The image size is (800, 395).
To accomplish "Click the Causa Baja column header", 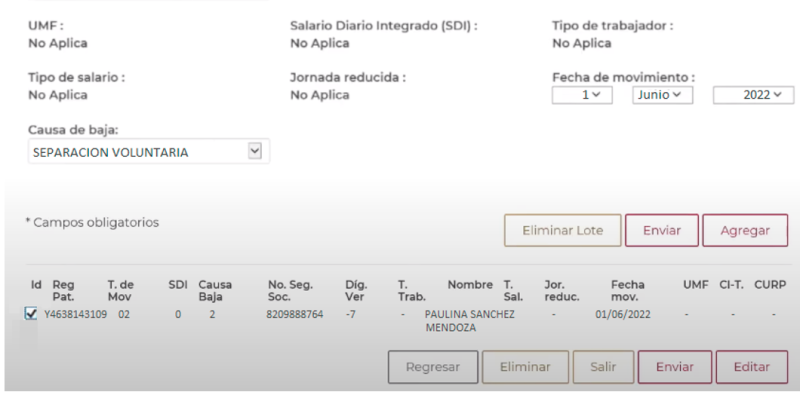I will coord(215,290).
